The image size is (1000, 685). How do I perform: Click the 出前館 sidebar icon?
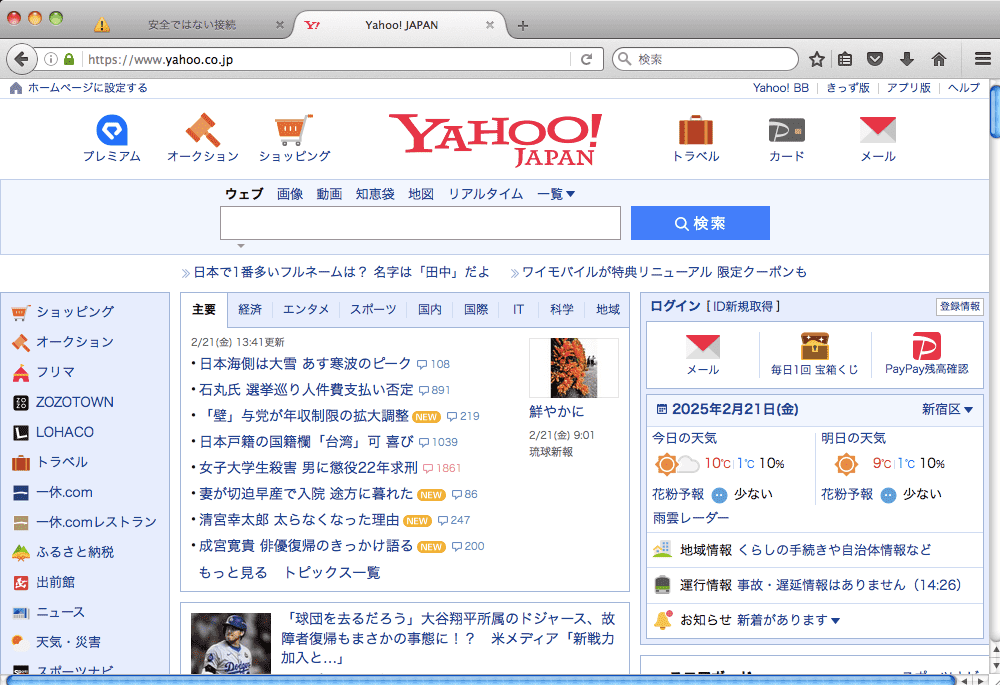(x=20, y=582)
